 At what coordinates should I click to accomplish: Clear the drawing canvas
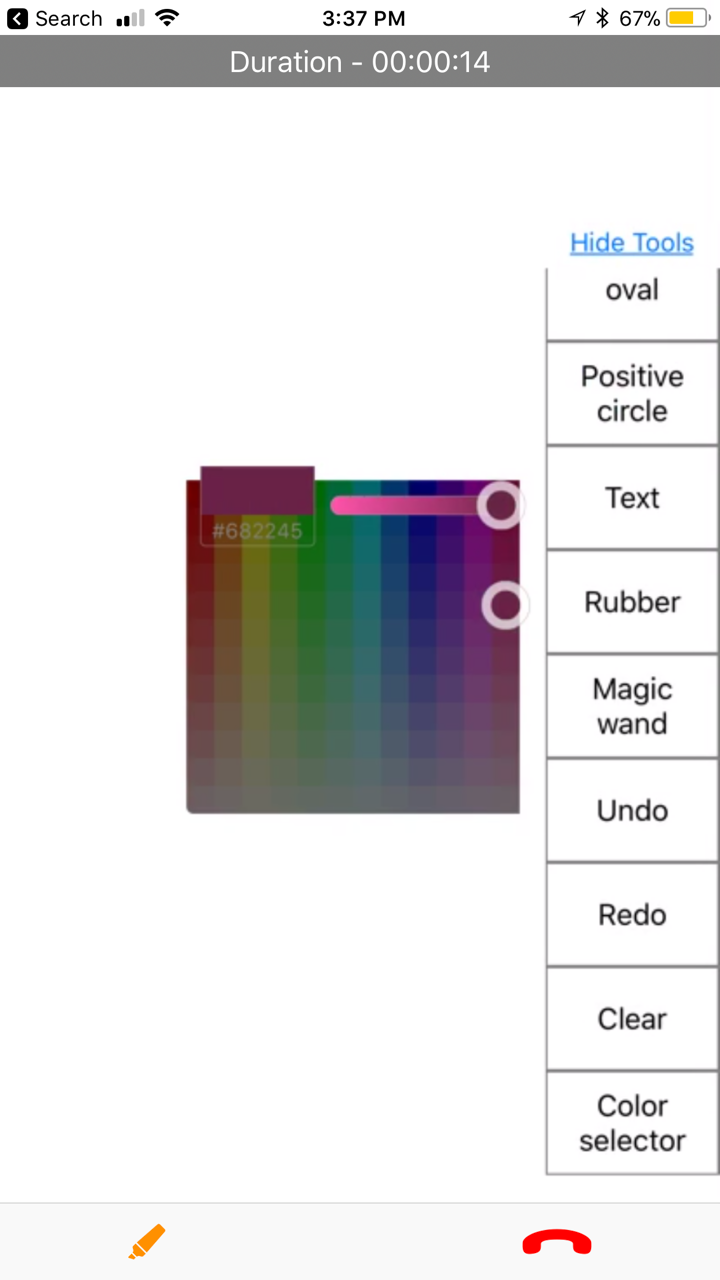[x=632, y=1018]
